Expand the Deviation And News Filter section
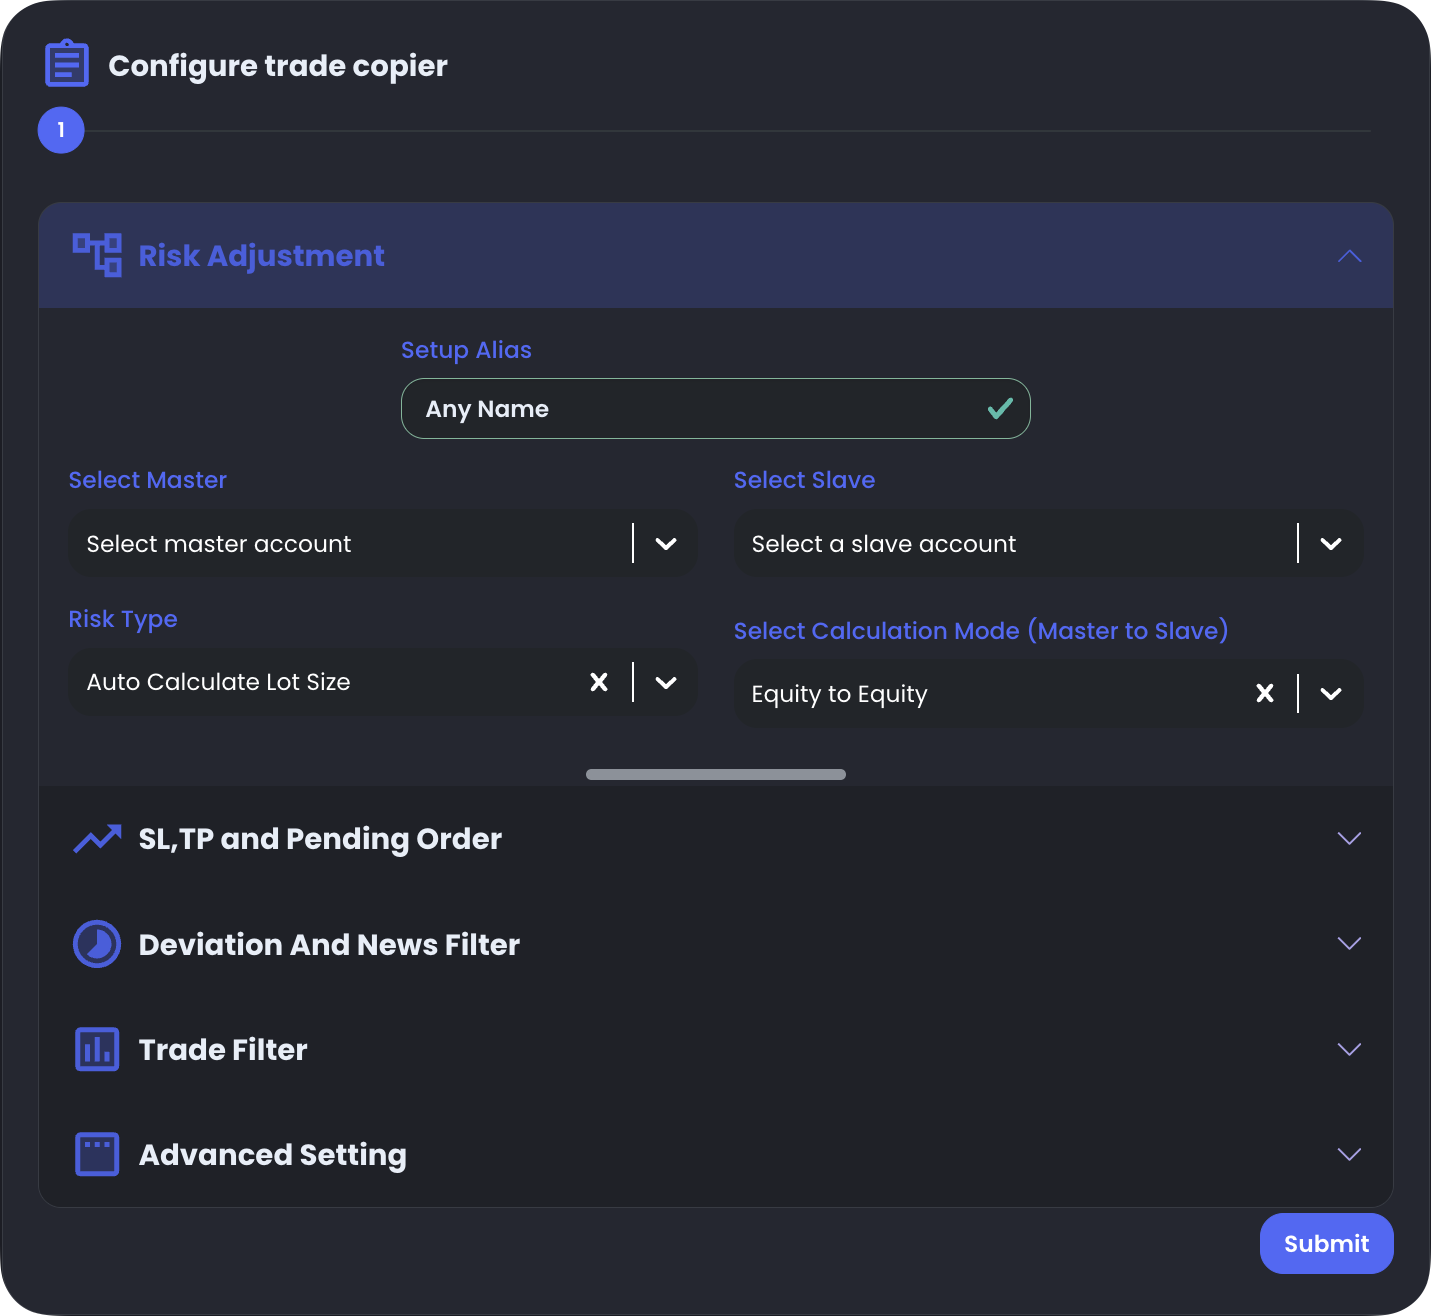Screen dimensions: 1431x1316 coord(1349,943)
